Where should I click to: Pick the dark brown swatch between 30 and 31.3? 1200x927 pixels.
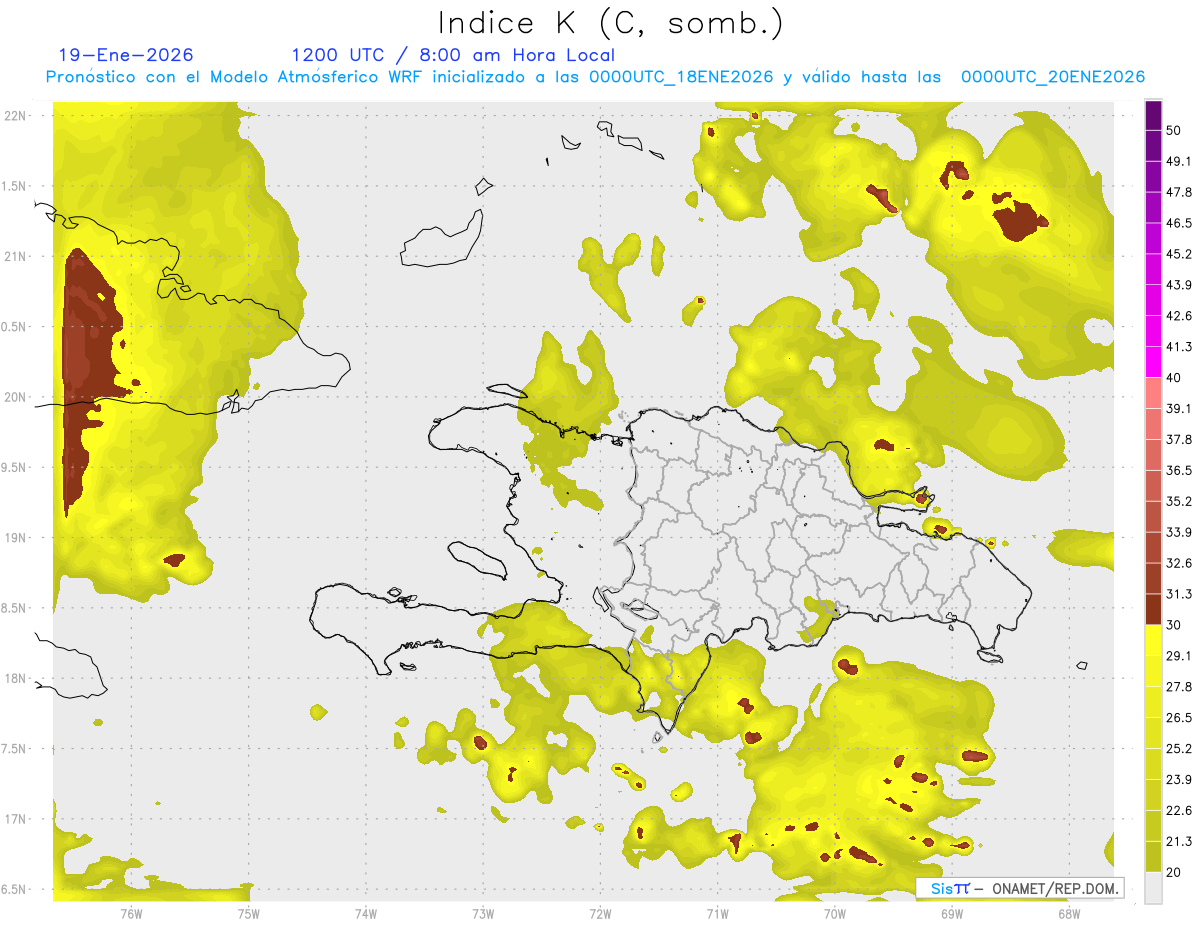tap(1153, 610)
